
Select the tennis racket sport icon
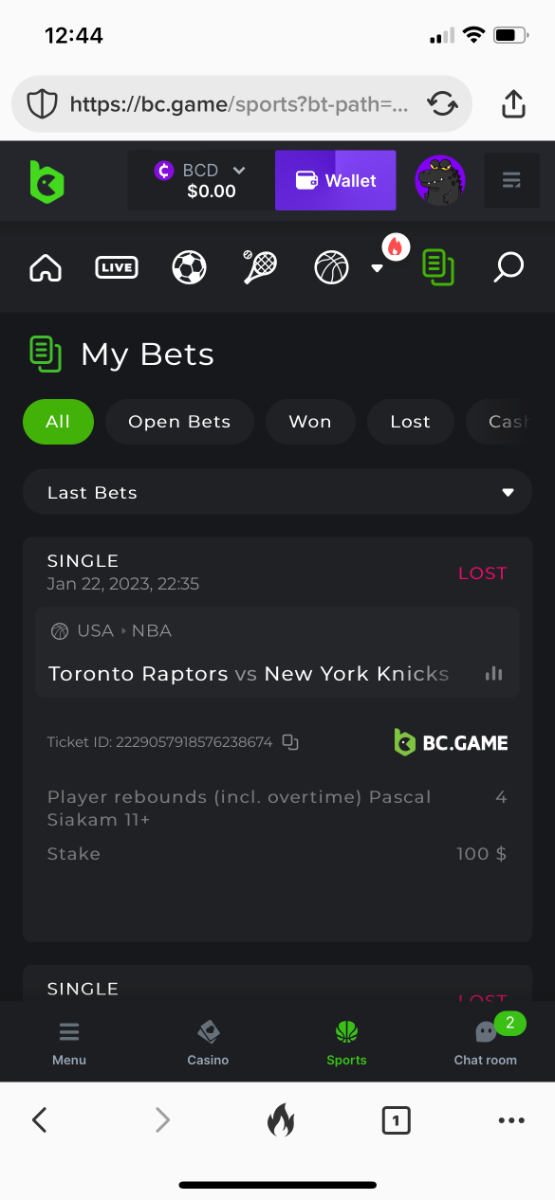tap(261, 267)
